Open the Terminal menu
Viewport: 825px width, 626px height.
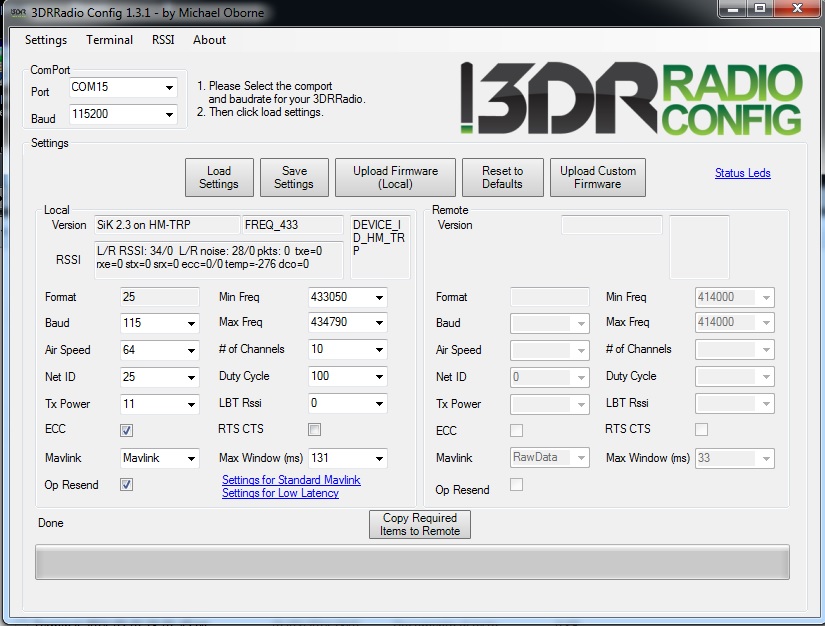[109, 40]
